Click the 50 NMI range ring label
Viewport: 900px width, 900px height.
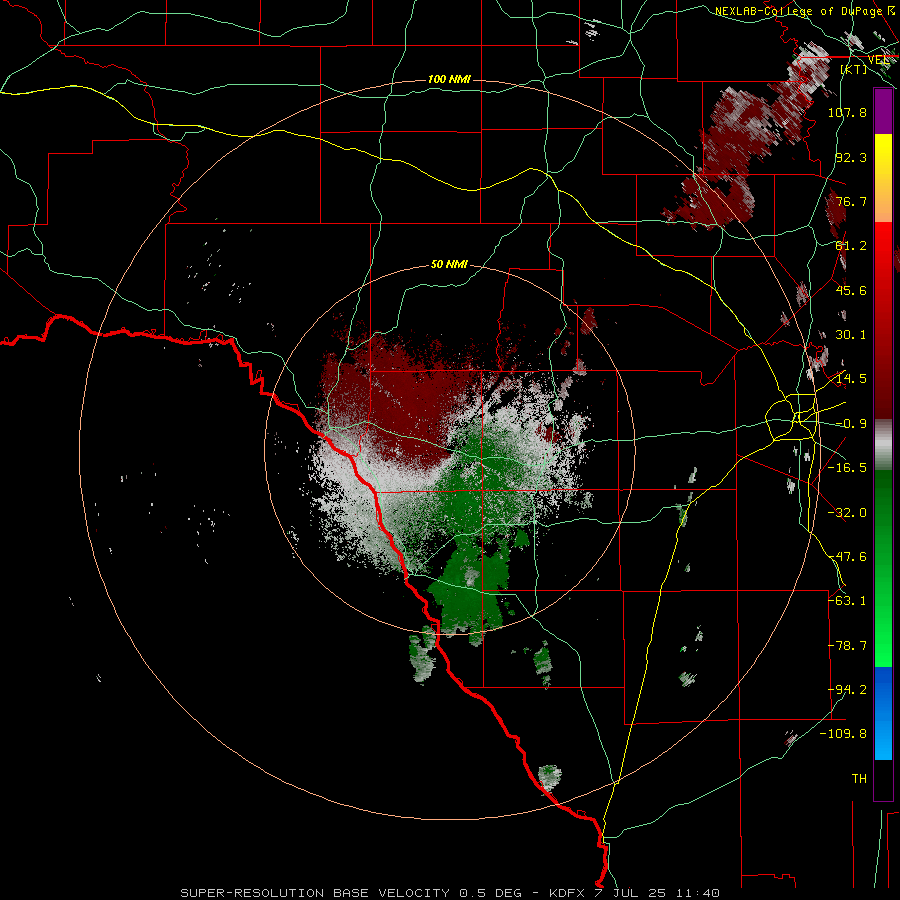449,264
